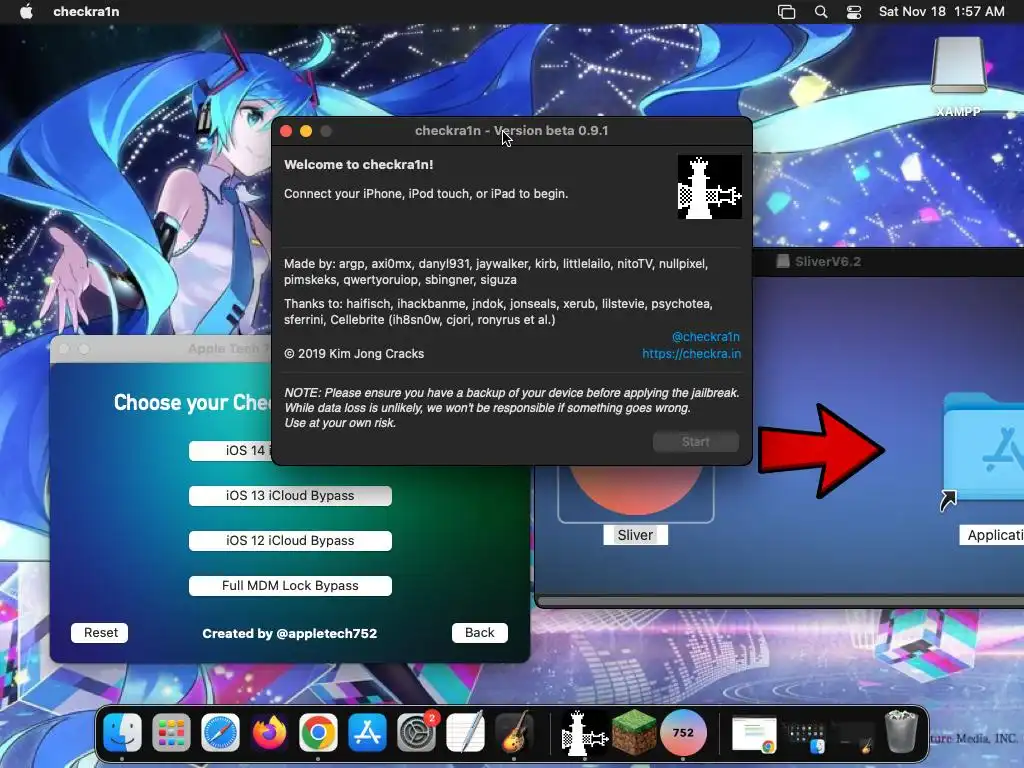Screen dimensions: 1024x768
Task: Open Finder from the dock
Action: coord(122,732)
